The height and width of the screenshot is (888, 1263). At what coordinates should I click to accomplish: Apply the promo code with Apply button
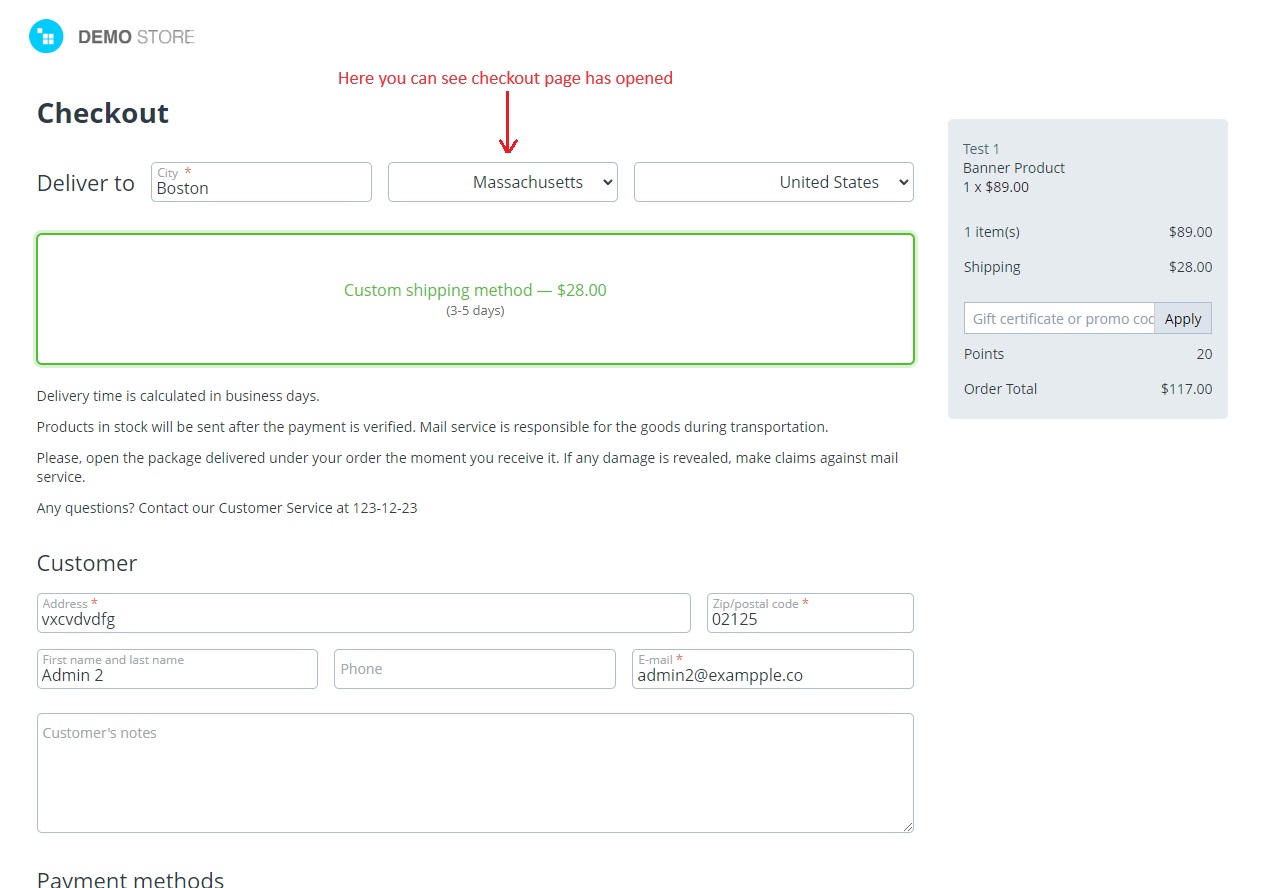click(x=1183, y=318)
